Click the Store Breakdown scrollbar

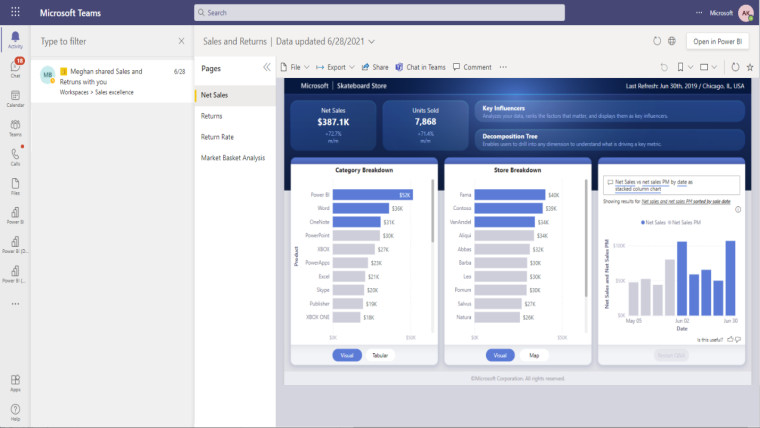click(x=586, y=238)
